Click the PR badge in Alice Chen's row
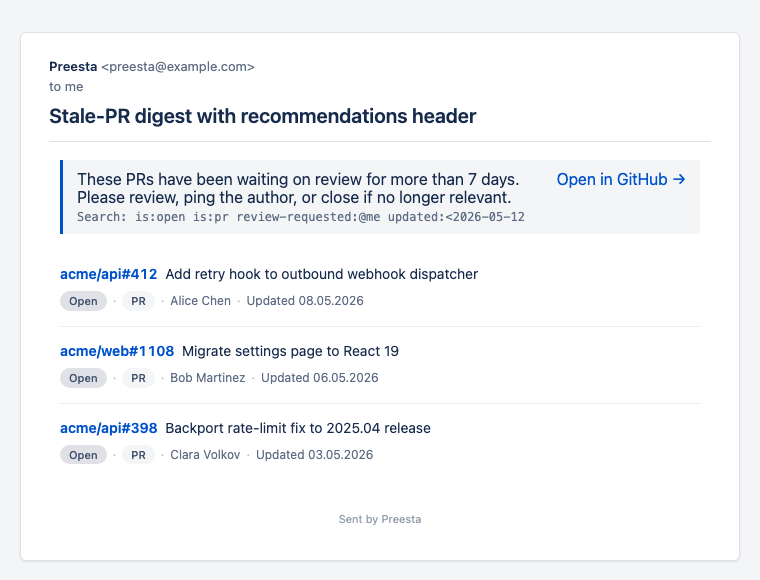 pyautogui.click(x=138, y=301)
